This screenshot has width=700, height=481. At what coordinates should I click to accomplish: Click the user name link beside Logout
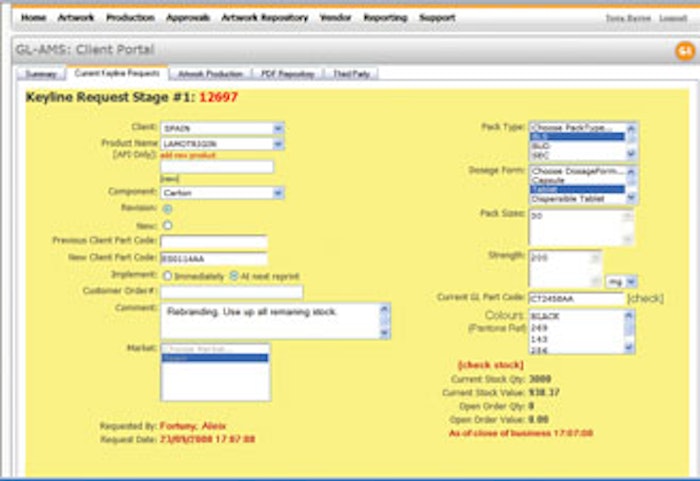coord(628,18)
